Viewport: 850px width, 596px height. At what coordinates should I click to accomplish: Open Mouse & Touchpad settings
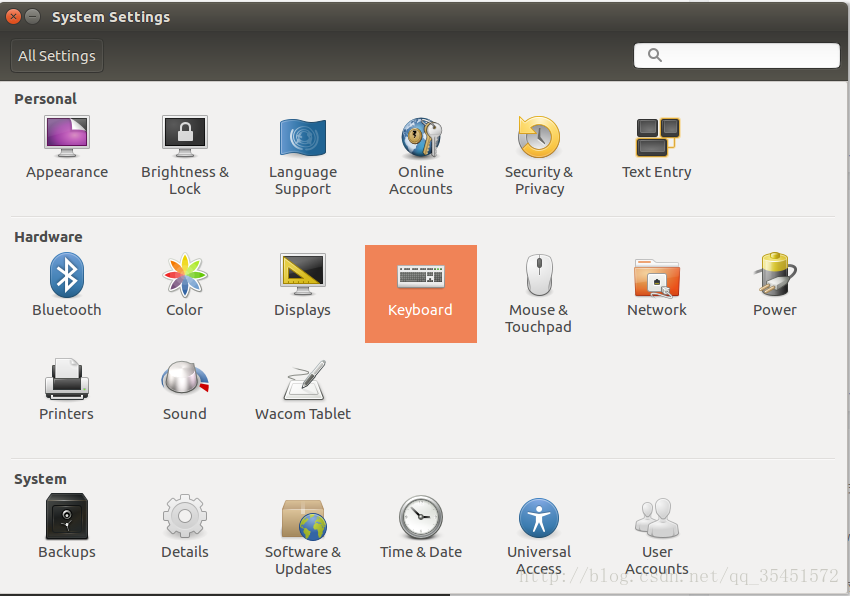pos(539,293)
